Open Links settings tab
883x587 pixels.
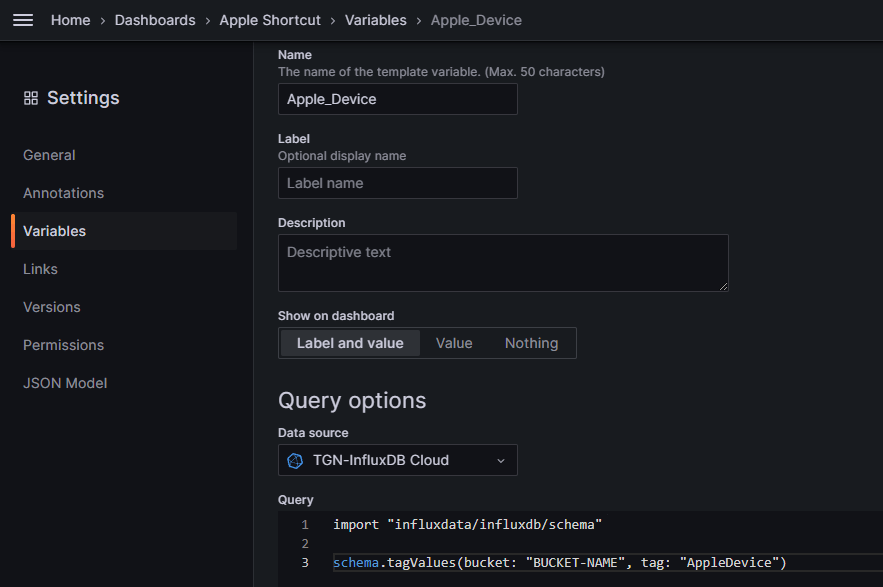point(40,269)
